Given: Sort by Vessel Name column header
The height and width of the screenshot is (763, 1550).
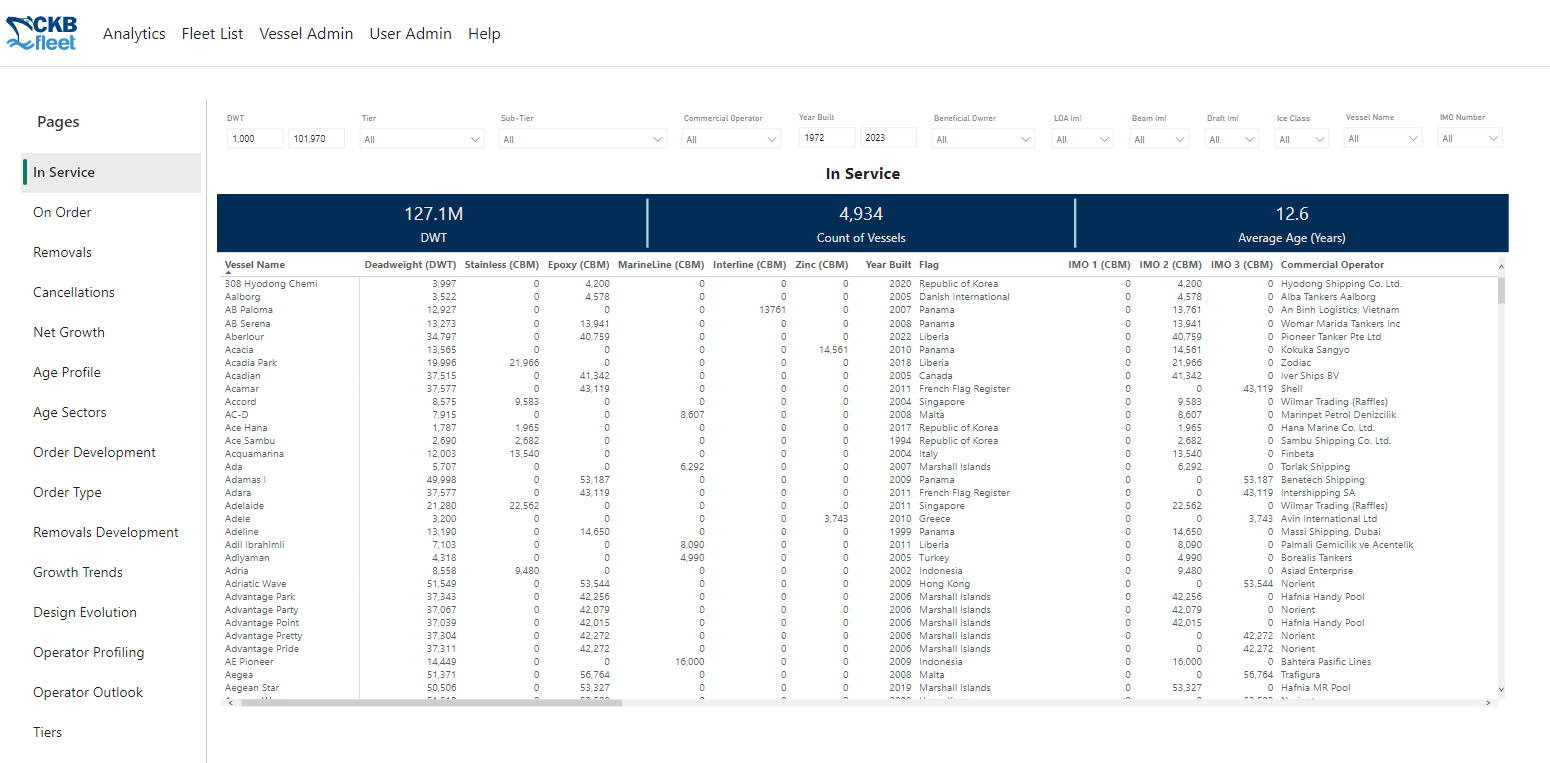Looking at the screenshot, I should pos(255,265).
